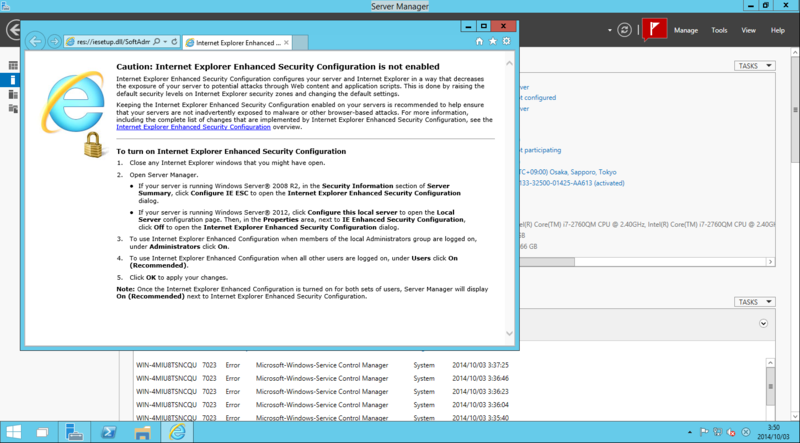Viewport: 800px width, 443px height.
Task: Click Internet Explorer logo with padlock
Action: point(74,113)
